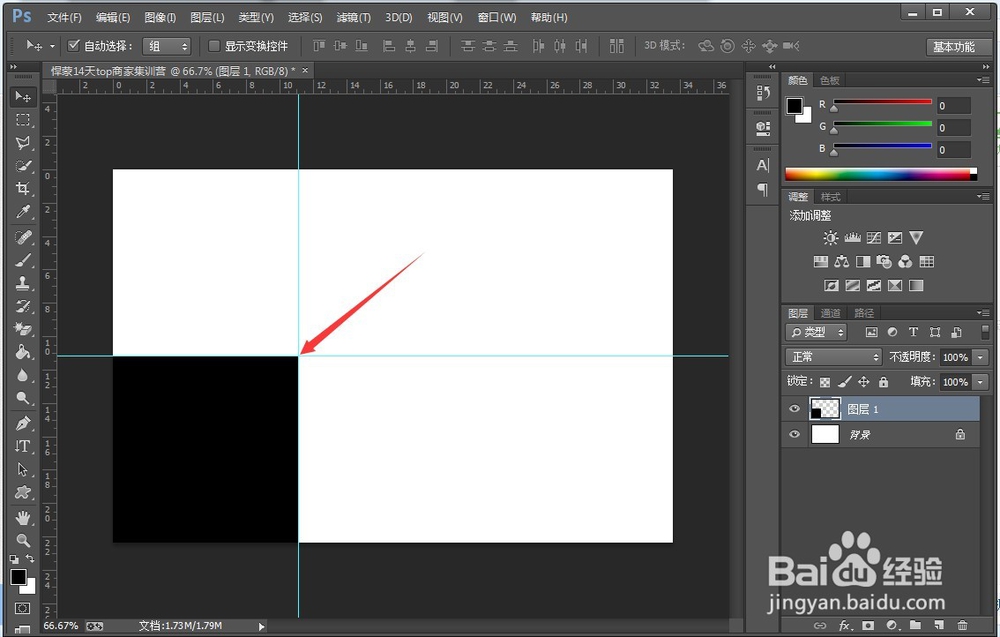Click the Brightness/Contrast adjustment icon

(830, 238)
